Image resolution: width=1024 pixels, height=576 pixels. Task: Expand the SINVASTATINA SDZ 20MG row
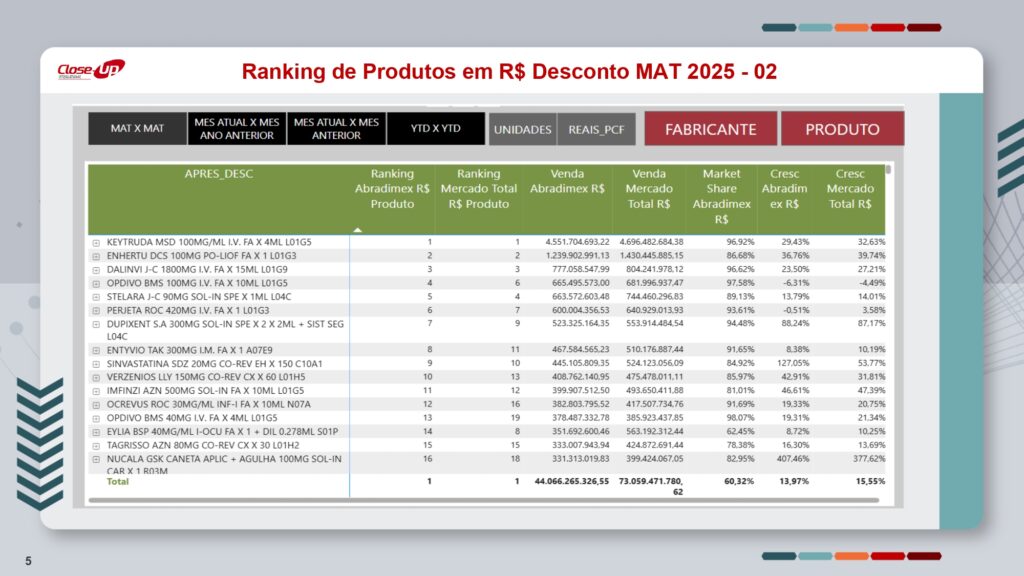tap(96, 364)
